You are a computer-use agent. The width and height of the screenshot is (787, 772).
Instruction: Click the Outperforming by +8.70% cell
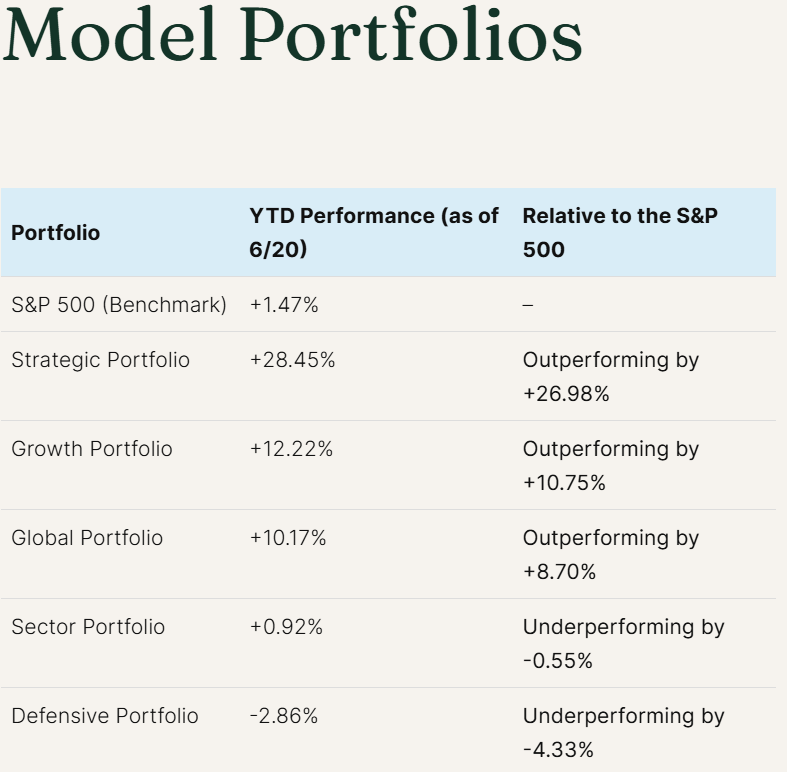click(610, 554)
